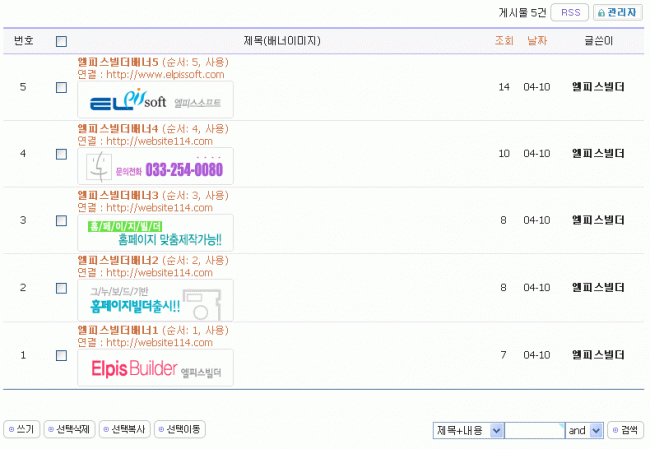Click the 선택이동 move selected button
Screen dimensions: 650x449
pos(179,429)
